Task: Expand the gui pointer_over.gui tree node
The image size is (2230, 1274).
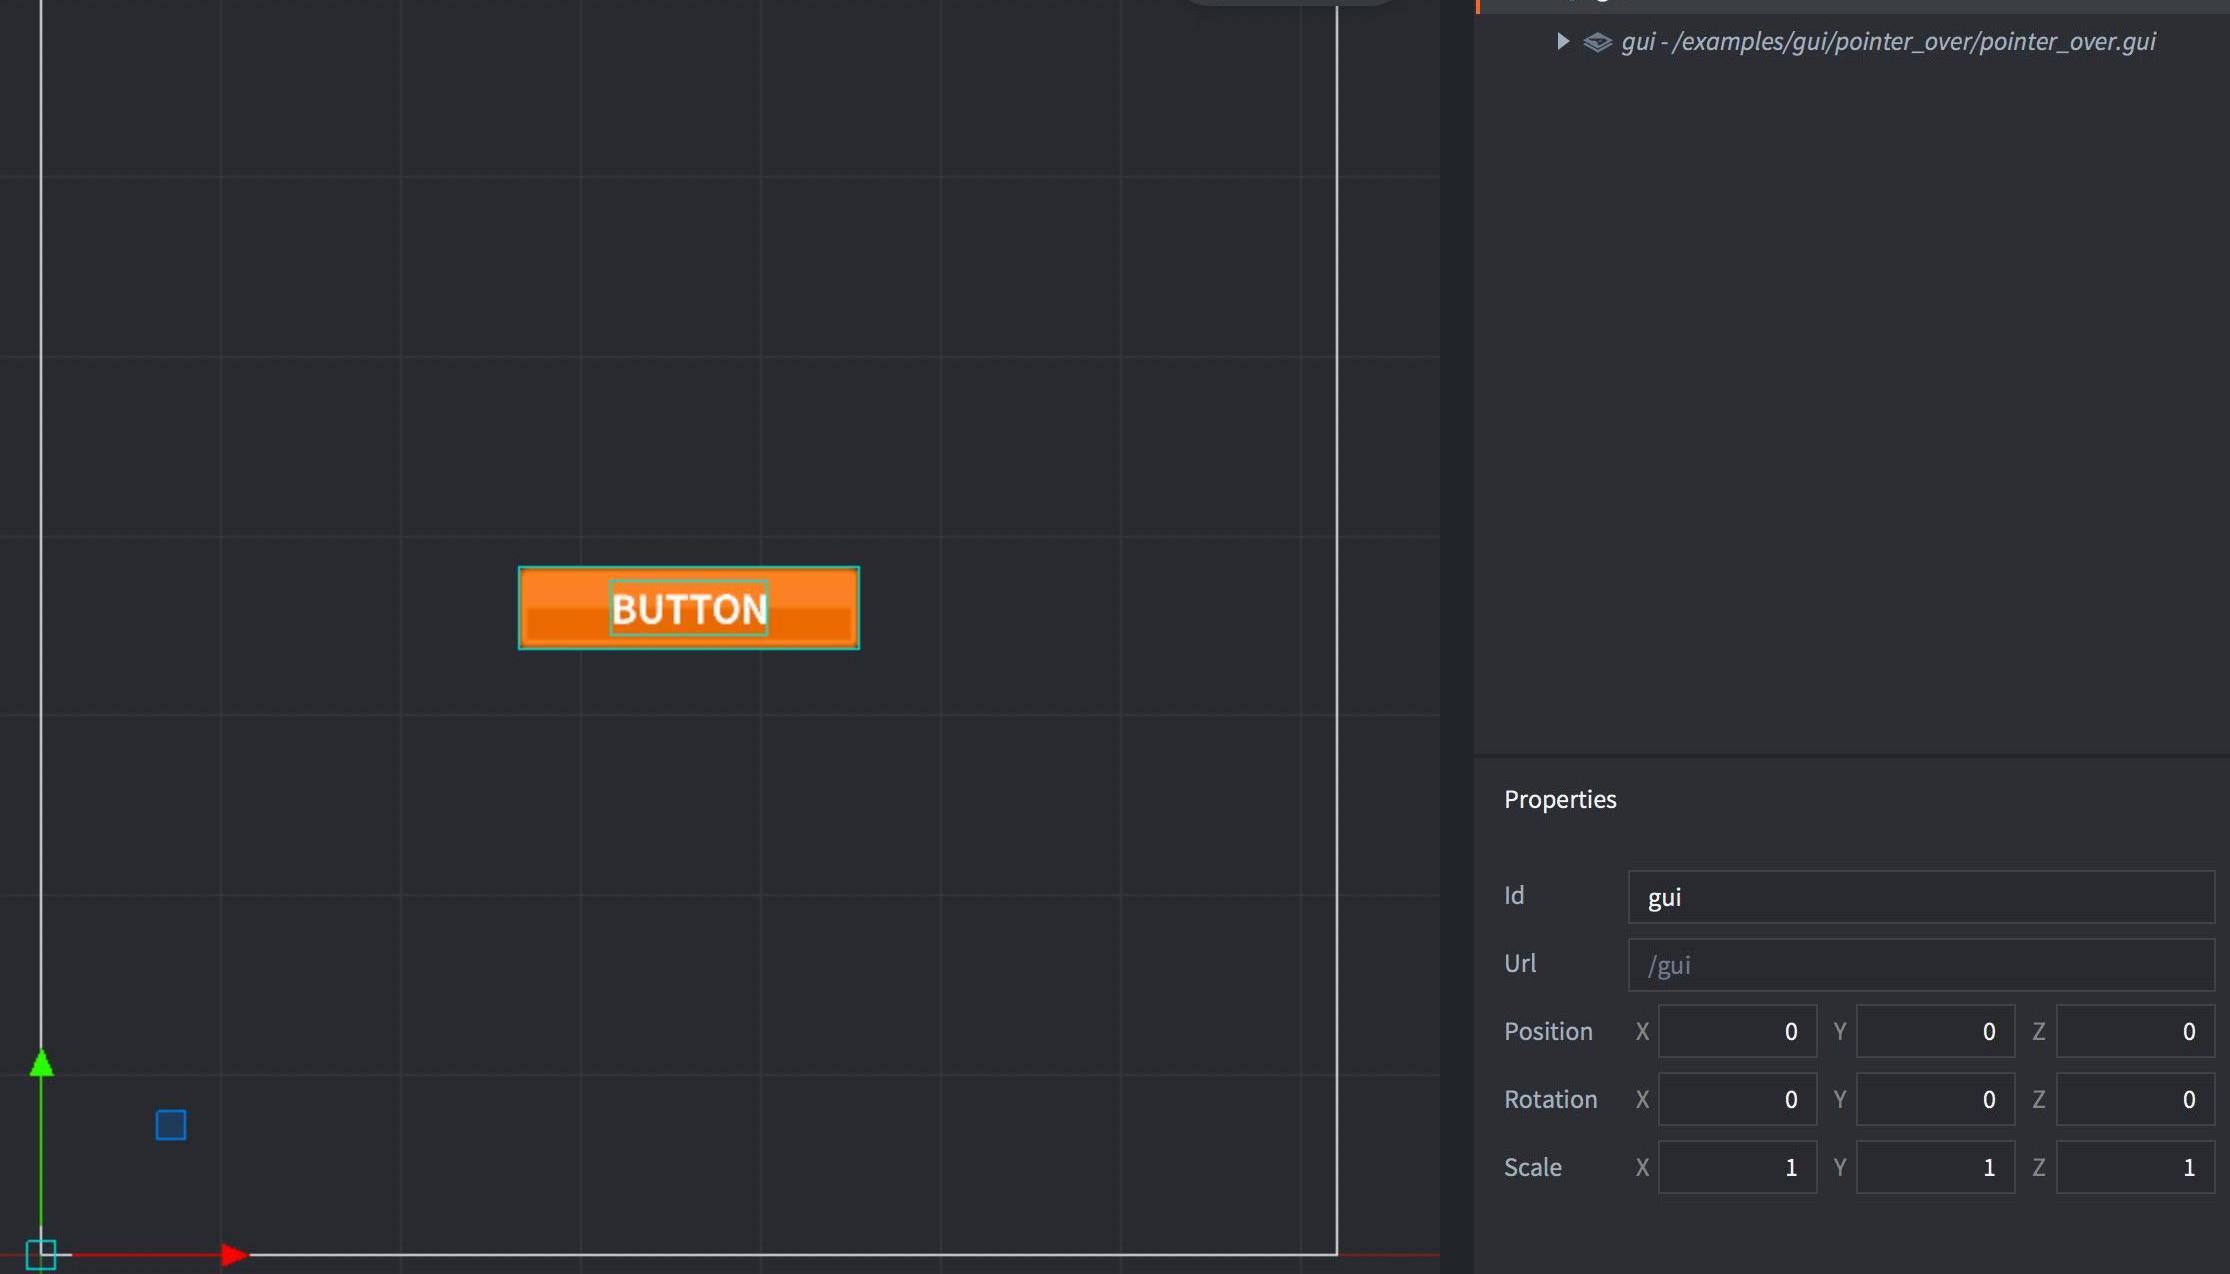Action: 1562,41
